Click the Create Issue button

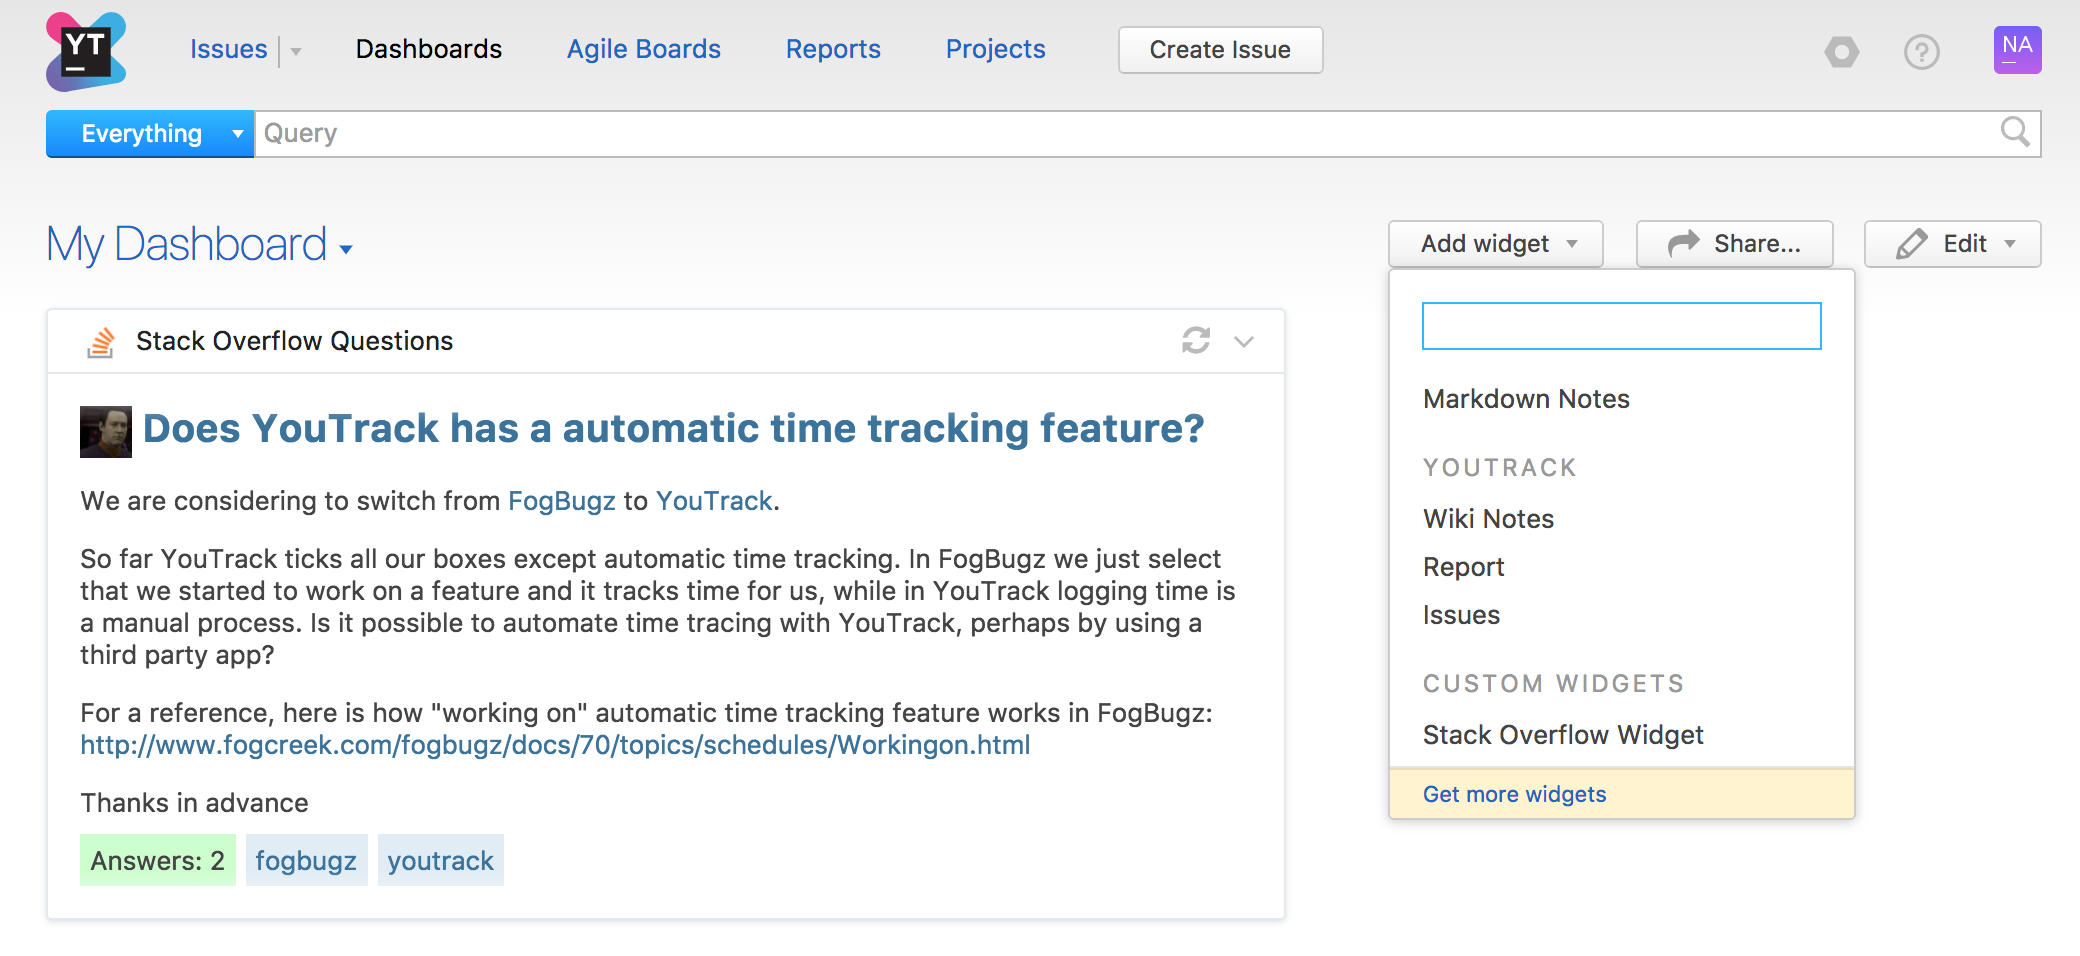(x=1220, y=50)
